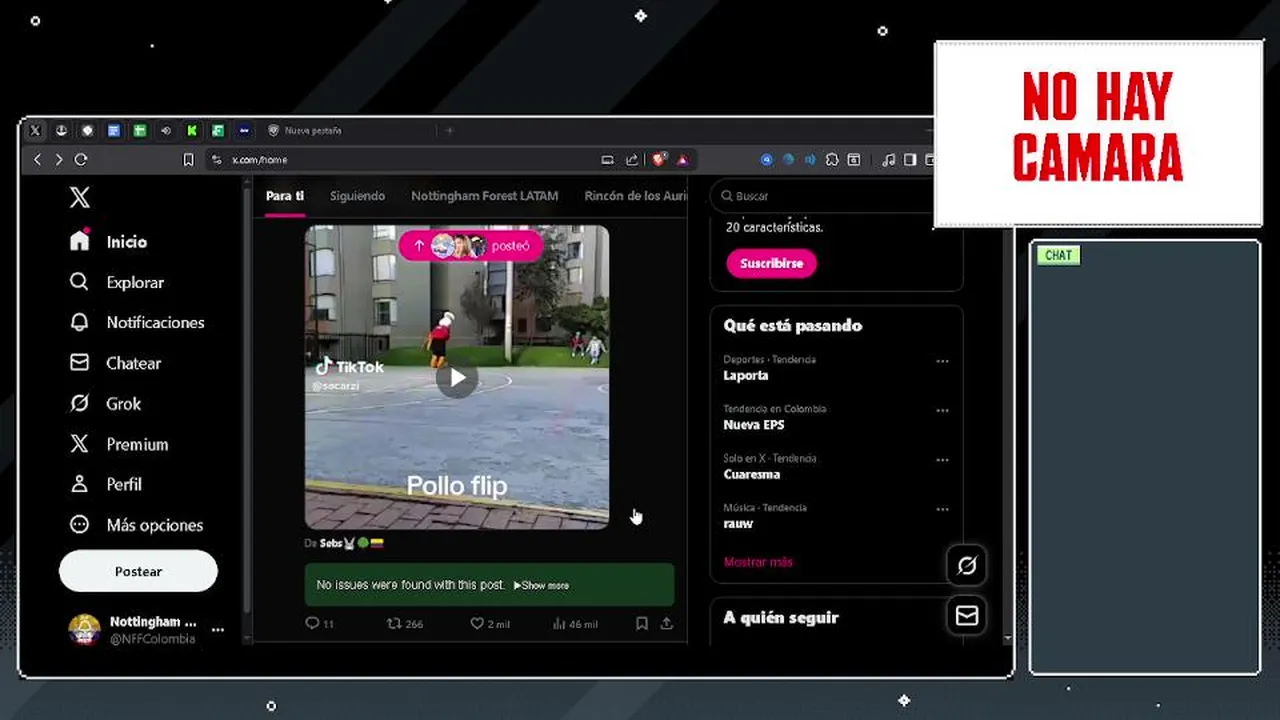This screenshot has width=1280, height=720.
Task: Go forward in the browser
Action: [x=59, y=160]
